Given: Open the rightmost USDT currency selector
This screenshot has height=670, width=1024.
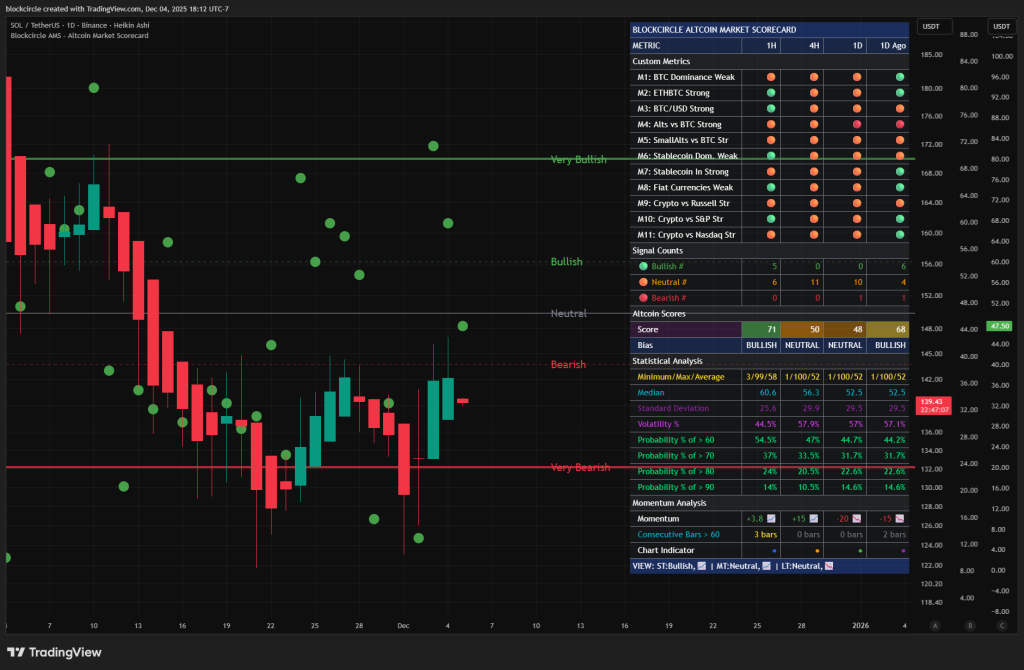Looking at the screenshot, I should 1002,26.
